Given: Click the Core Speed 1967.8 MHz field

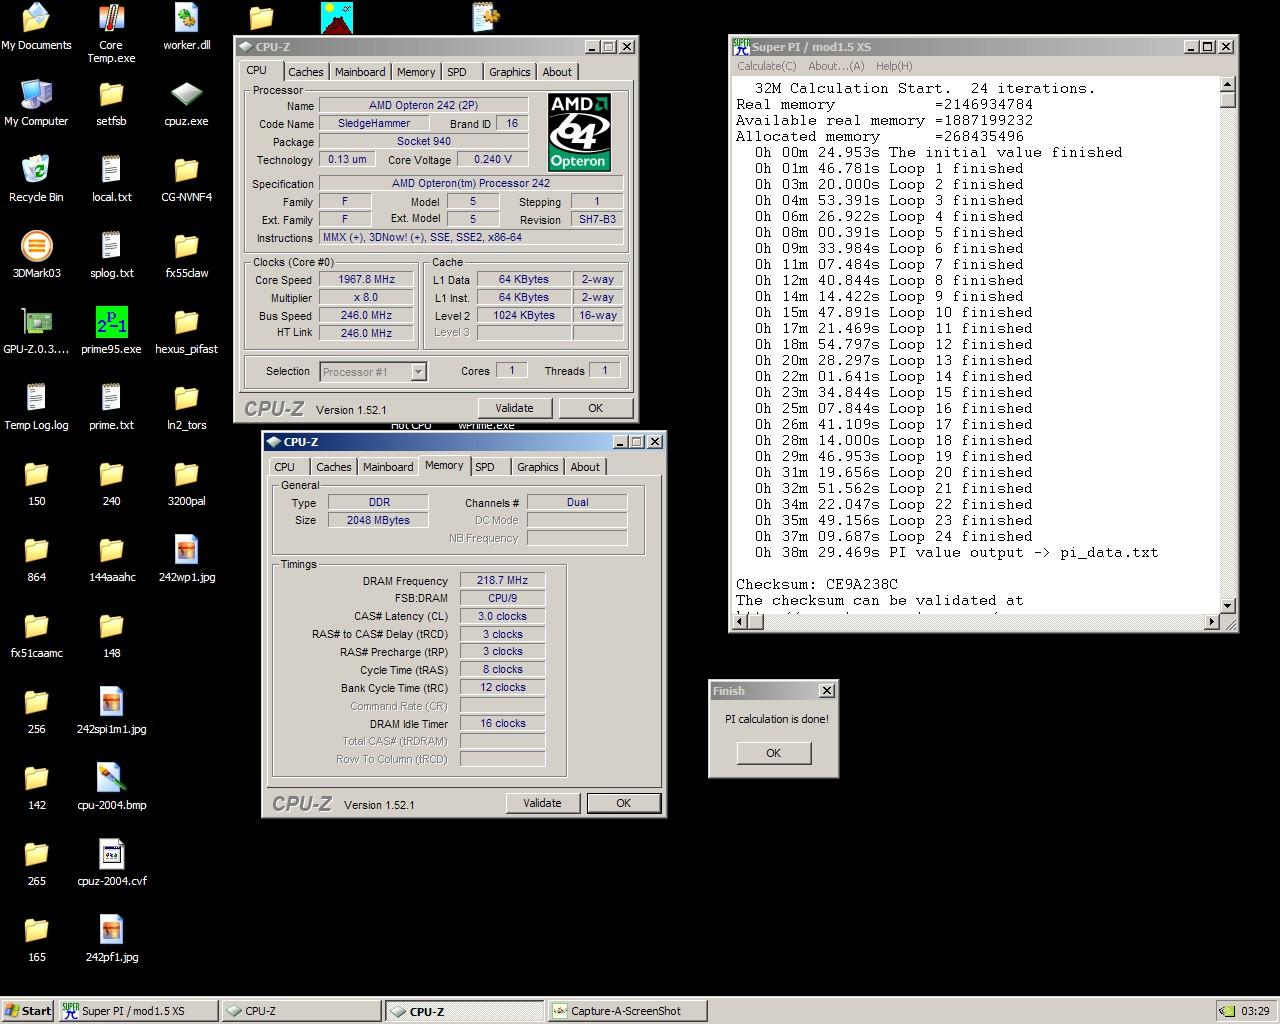Looking at the screenshot, I should tap(366, 280).
